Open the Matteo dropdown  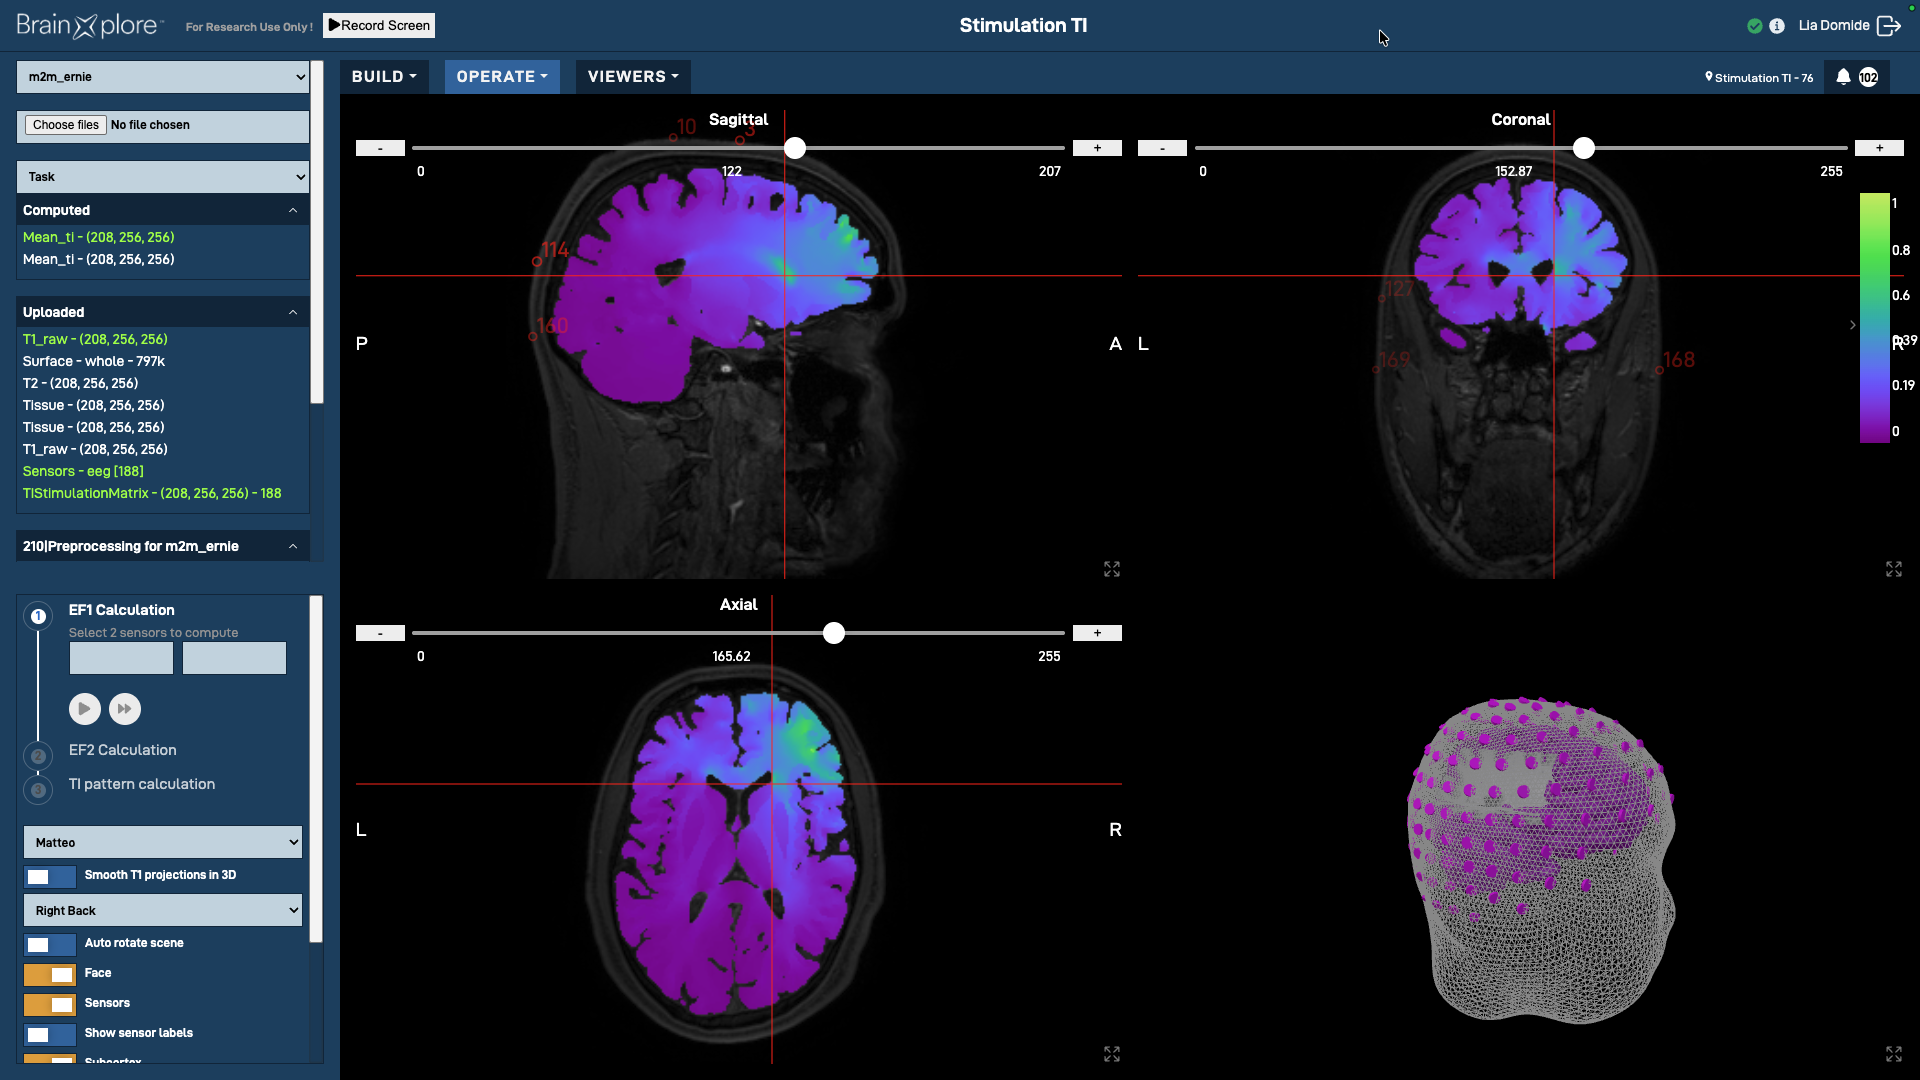pyautogui.click(x=163, y=843)
